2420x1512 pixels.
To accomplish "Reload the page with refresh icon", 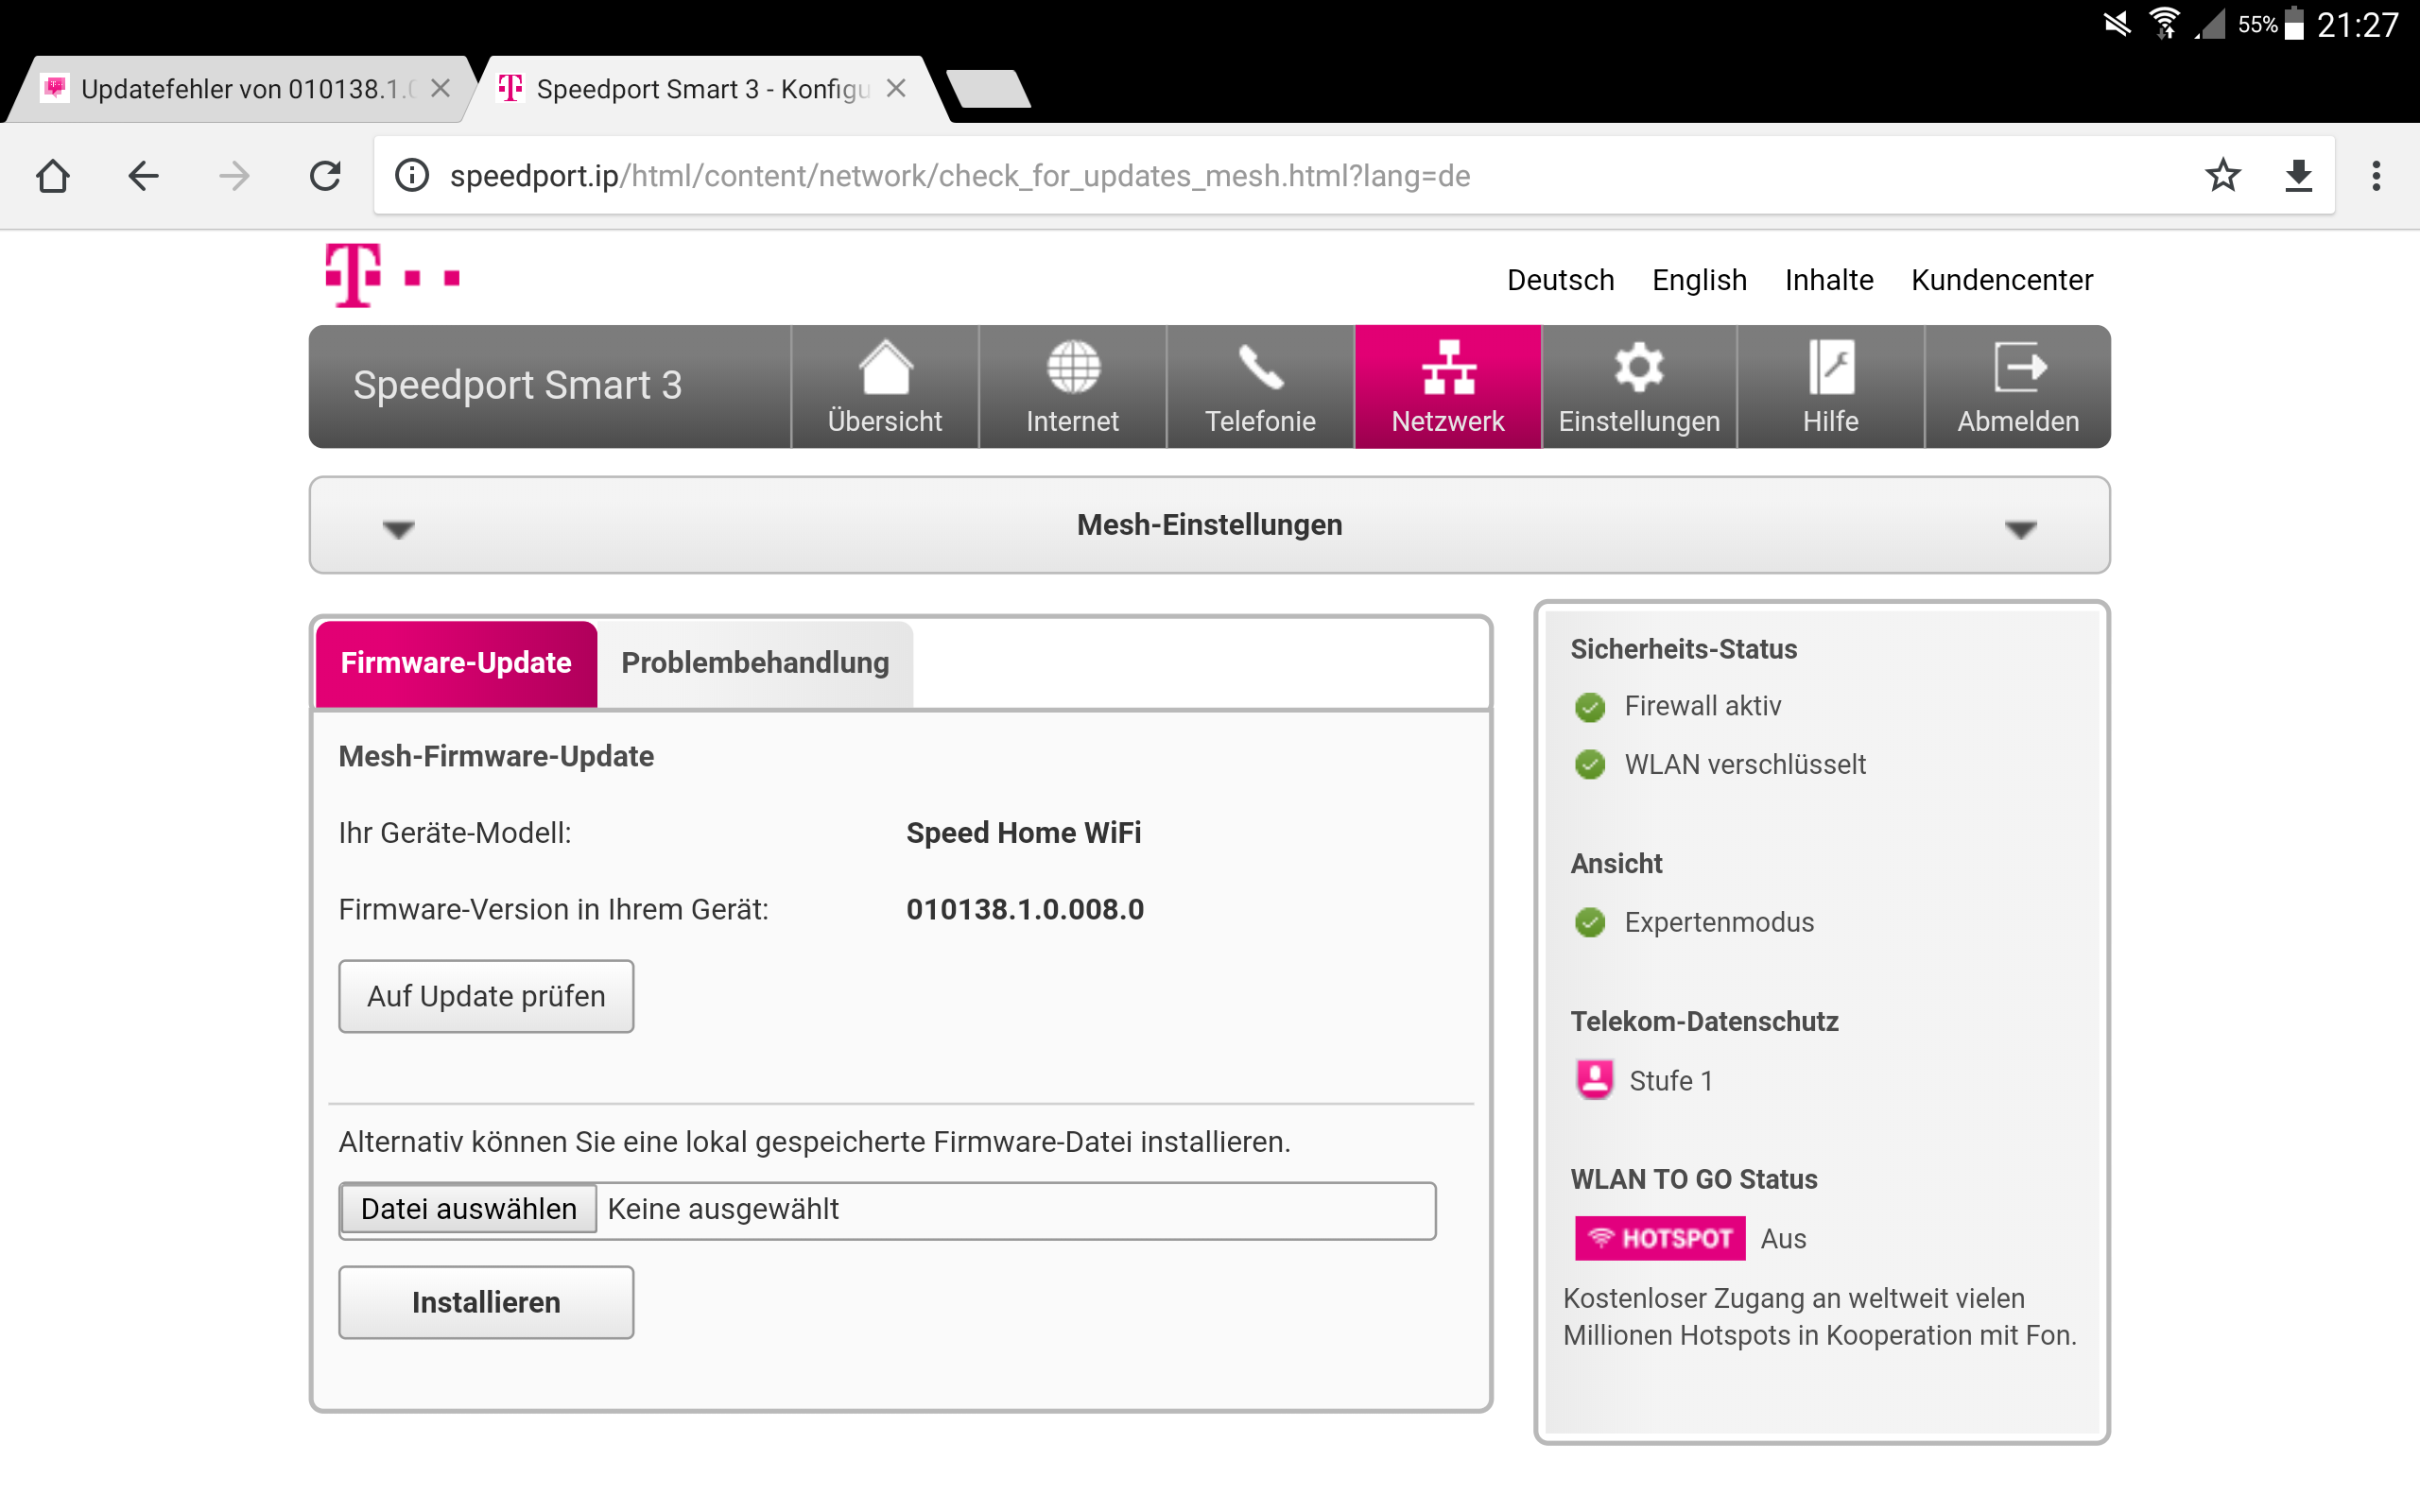I will tap(325, 176).
